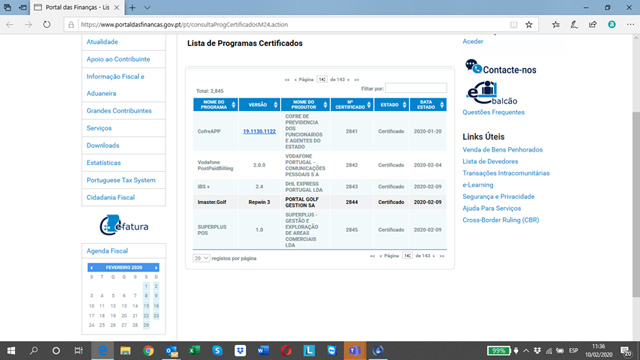This screenshot has height=360, width=640.
Task: Select the SUPERPLUS POS program cell
Action: (x=216, y=230)
